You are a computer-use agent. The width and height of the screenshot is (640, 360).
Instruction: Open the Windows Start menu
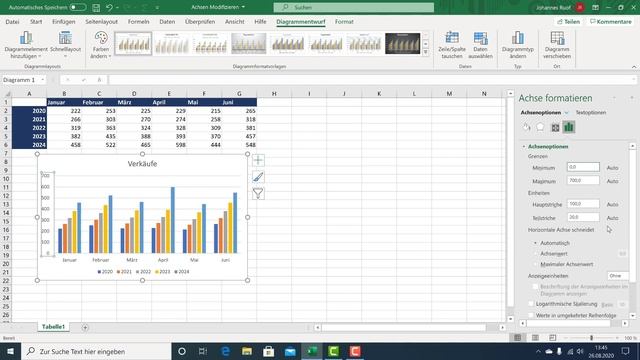10,351
